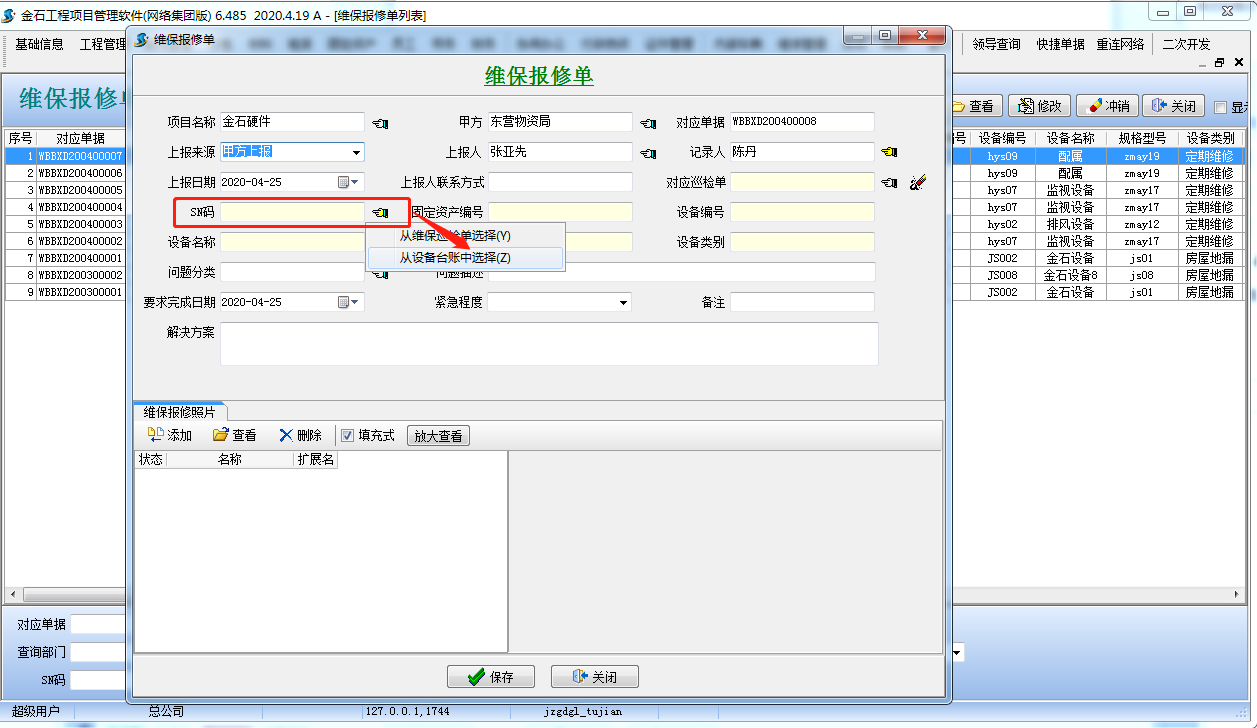Switch to the 维保报修照片 tab
This screenshot has height=728, width=1257.
click(x=179, y=411)
